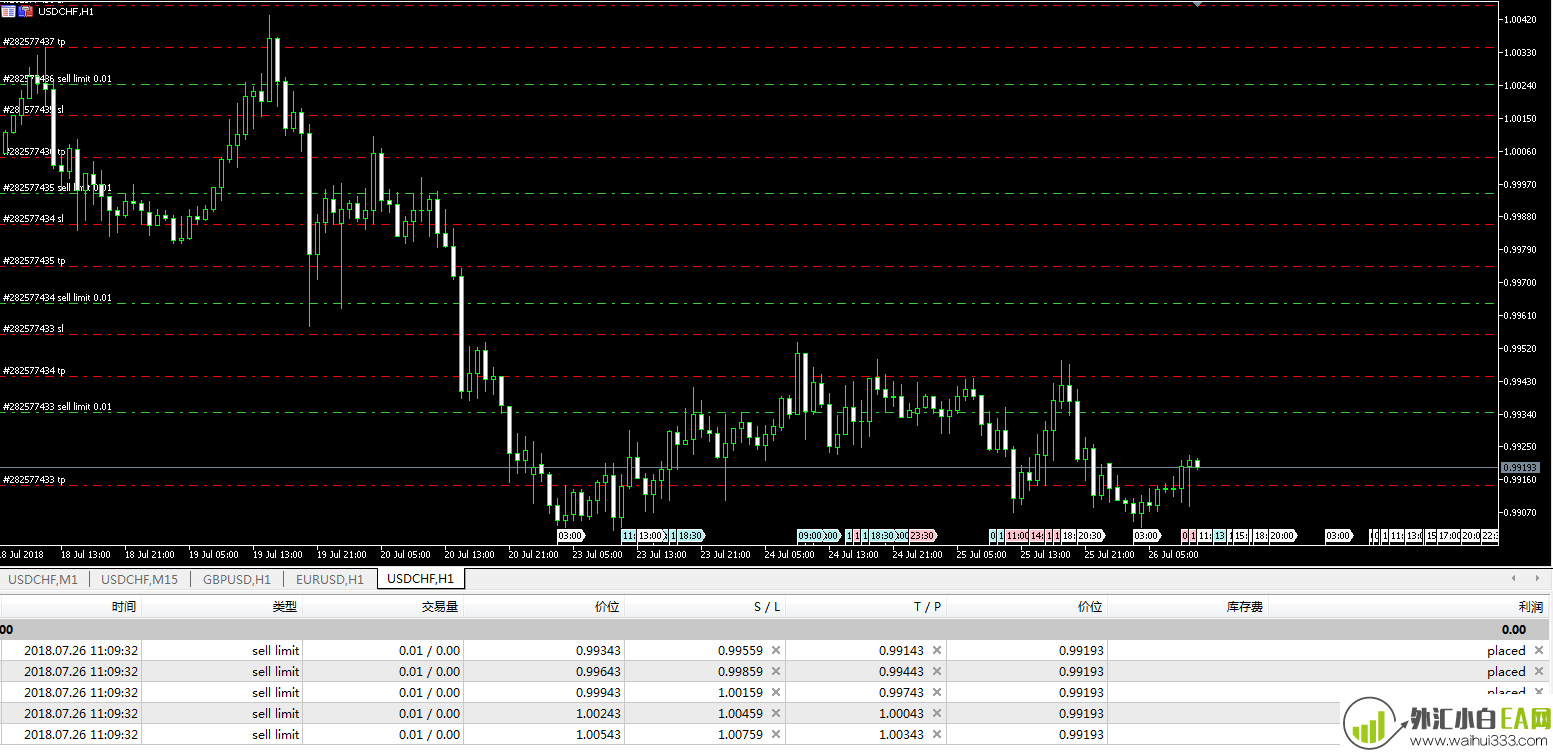Remove take profit 1.00043 with its X icon
Viewport: 1553px width, 753px height.
point(937,713)
